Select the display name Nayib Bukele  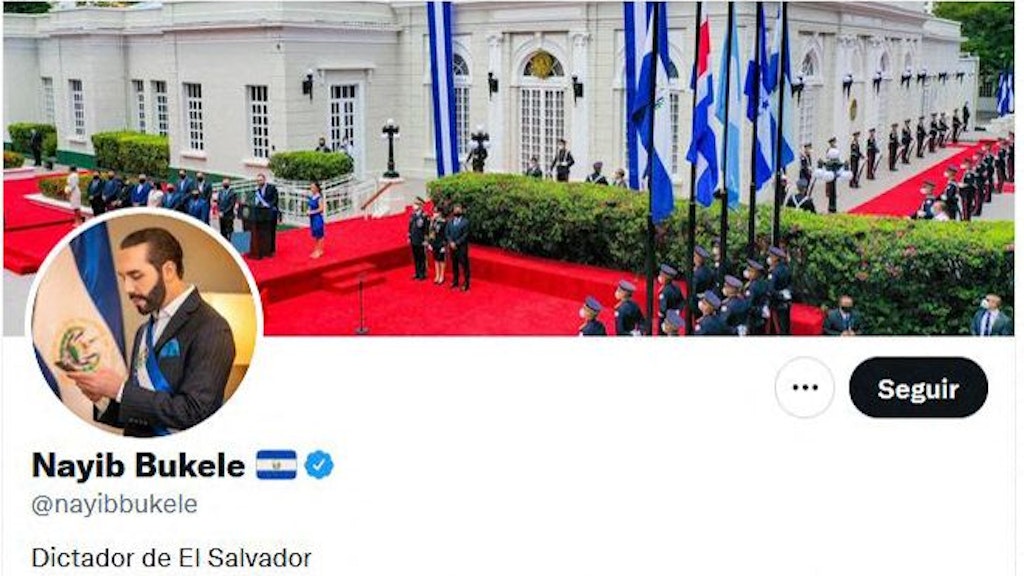pos(138,465)
